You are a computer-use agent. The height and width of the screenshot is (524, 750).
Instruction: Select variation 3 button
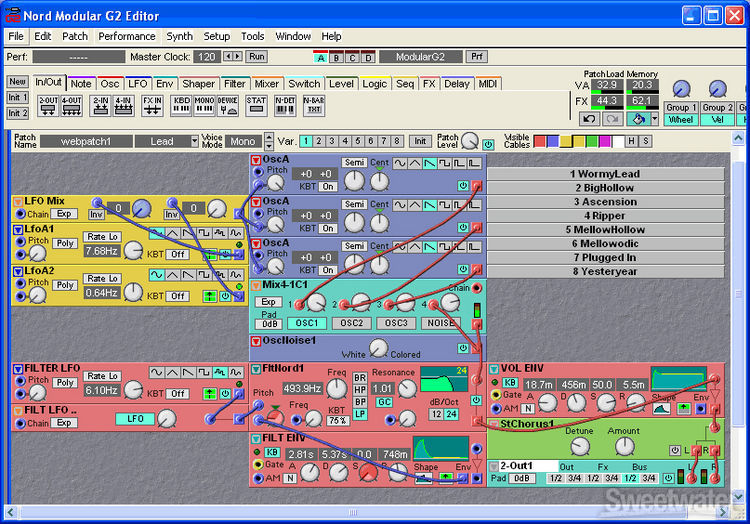click(332, 141)
